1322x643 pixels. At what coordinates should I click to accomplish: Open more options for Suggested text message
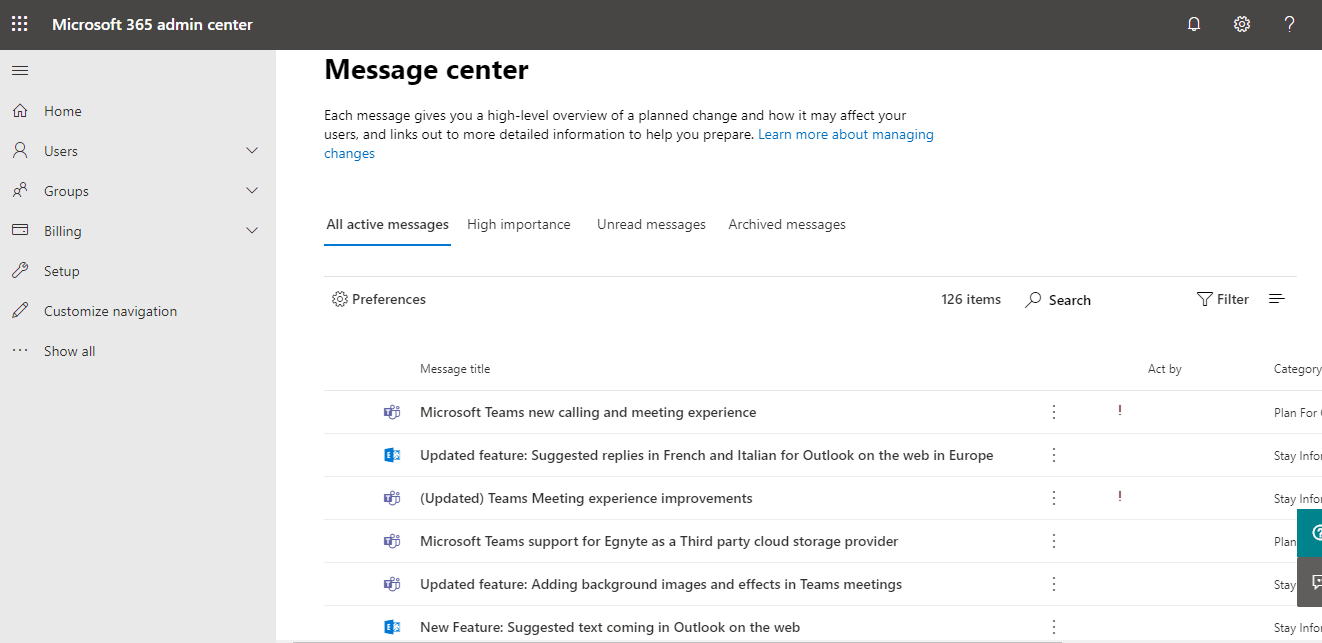(x=1054, y=627)
